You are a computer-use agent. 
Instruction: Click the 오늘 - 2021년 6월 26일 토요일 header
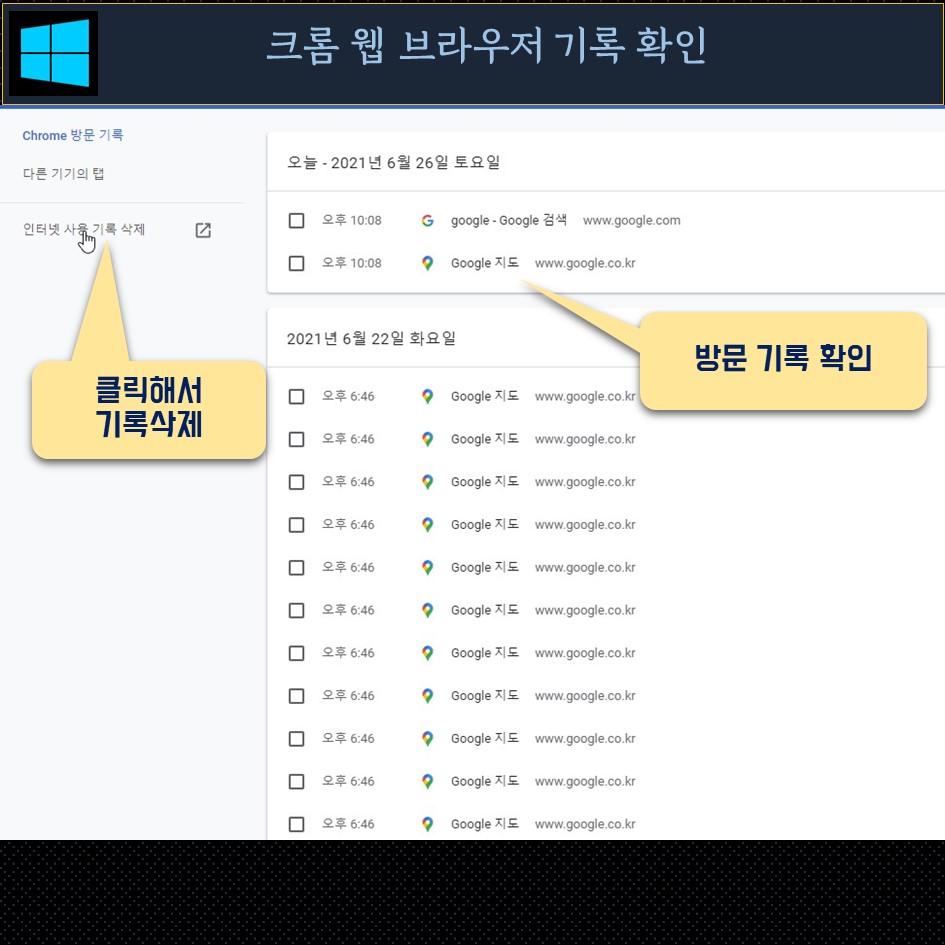[393, 163]
